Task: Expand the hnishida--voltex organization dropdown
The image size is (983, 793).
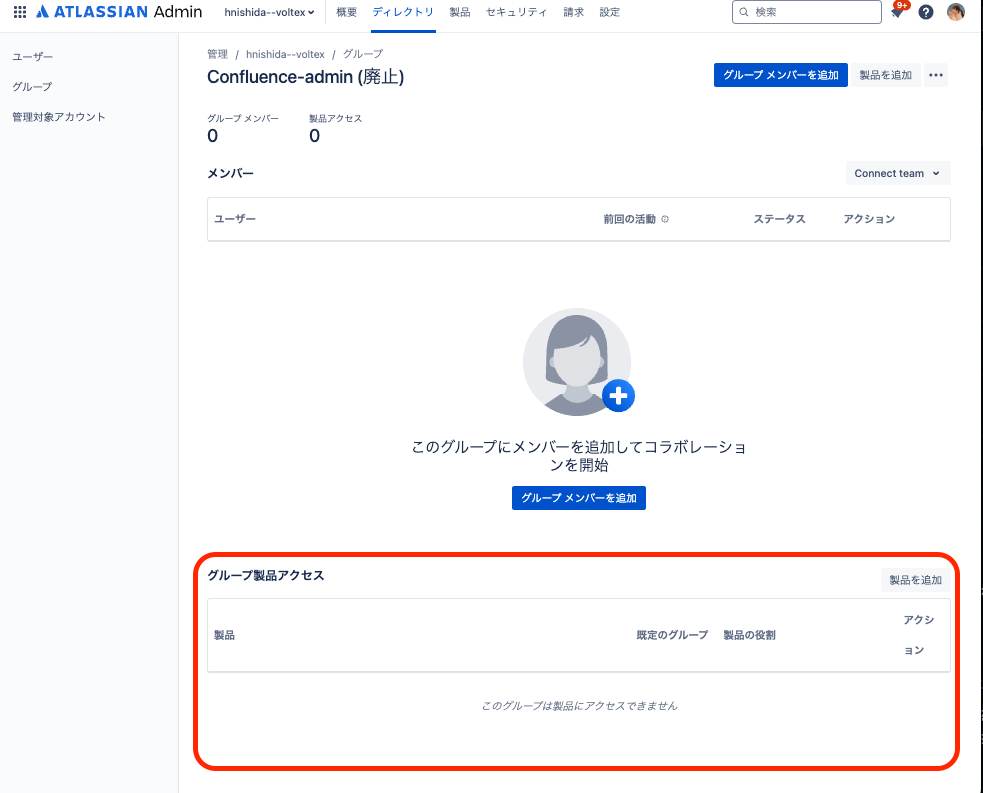Action: click(x=269, y=12)
